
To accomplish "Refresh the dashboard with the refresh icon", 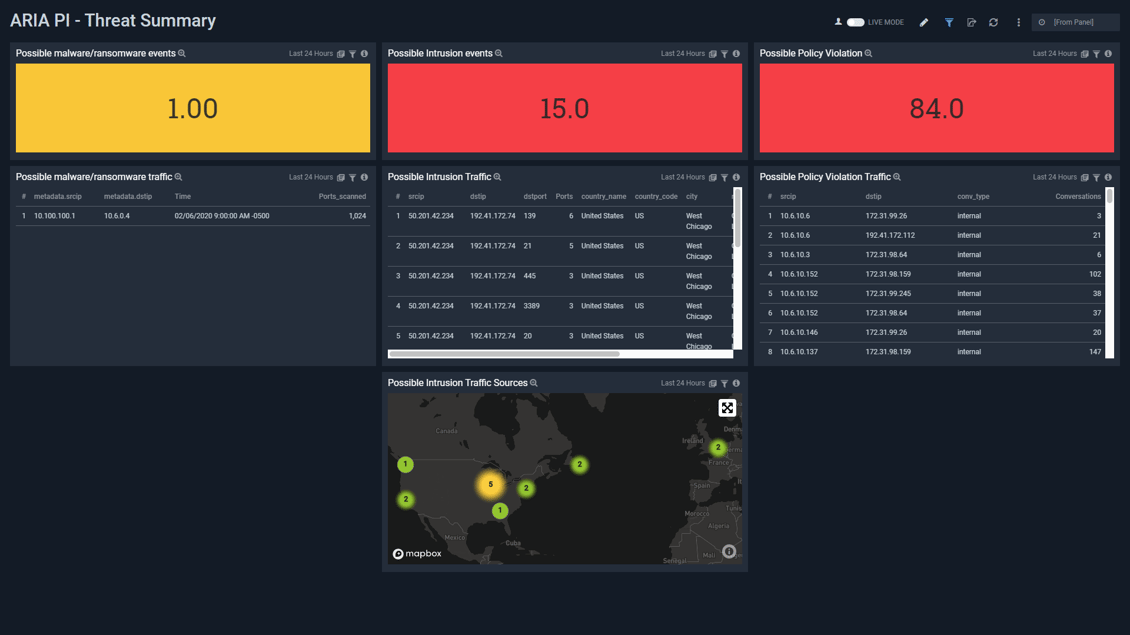I will coord(993,22).
